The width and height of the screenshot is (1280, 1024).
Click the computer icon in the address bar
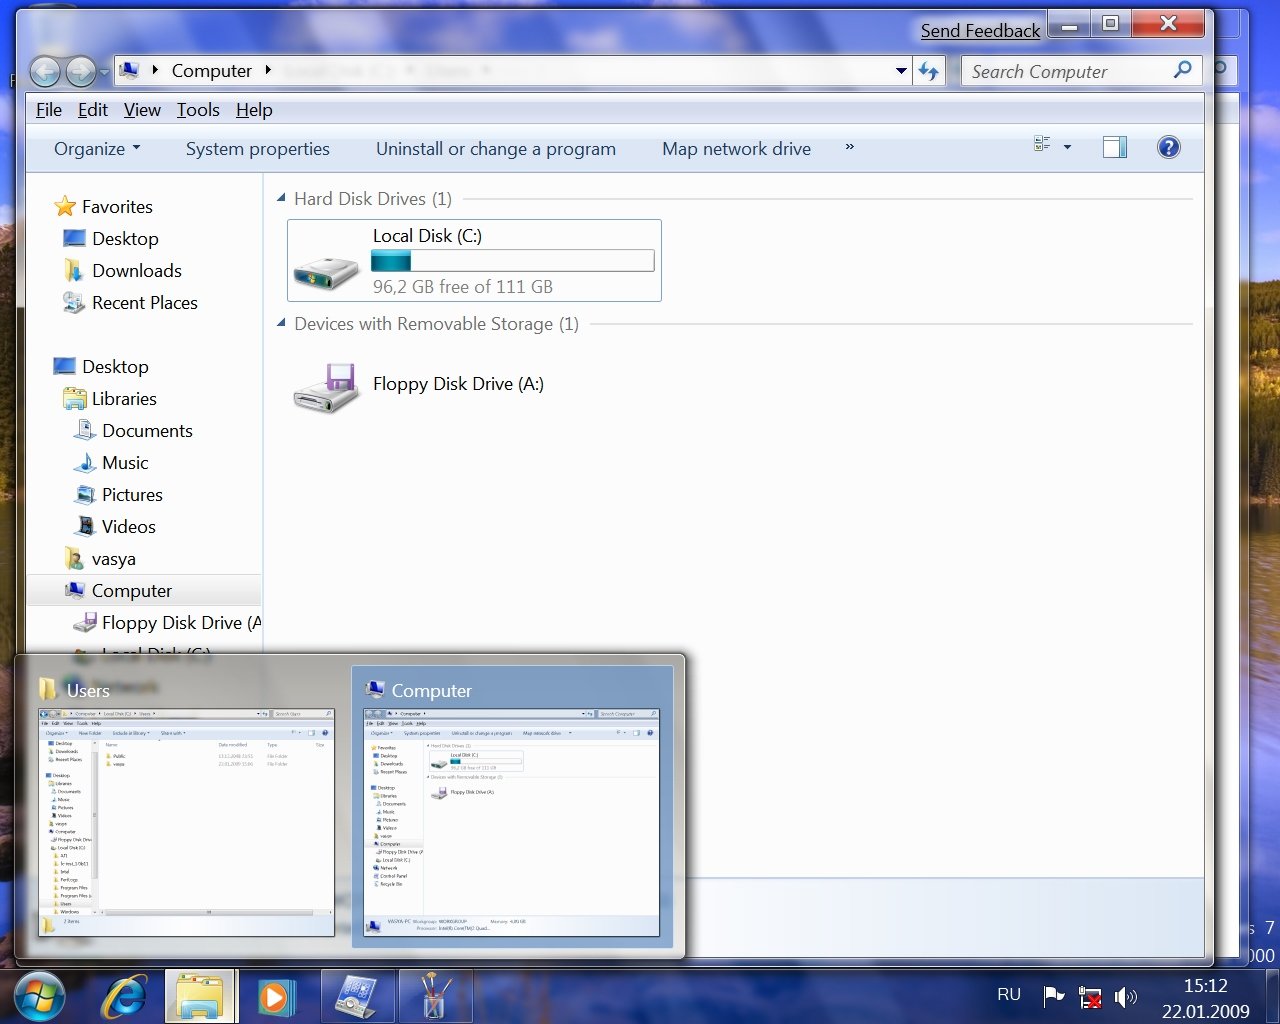click(x=129, y=70)
